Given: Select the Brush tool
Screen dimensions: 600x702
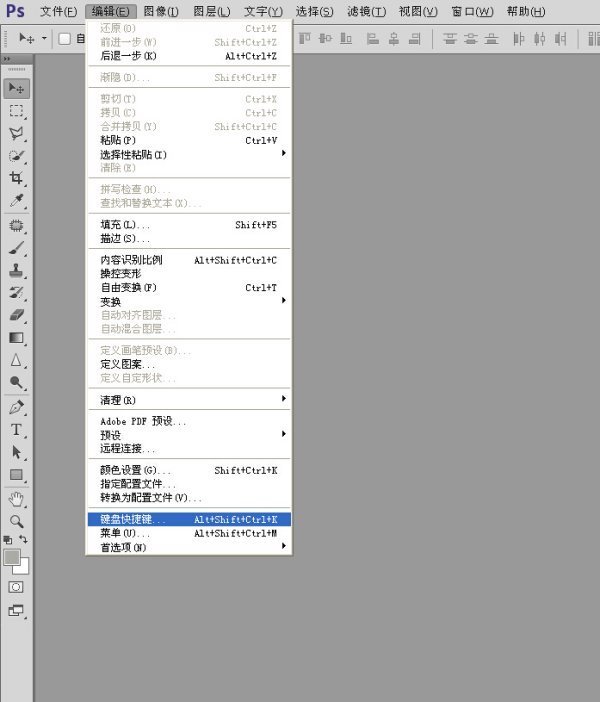Looking at the screenshot, I should tap(17, 248).
